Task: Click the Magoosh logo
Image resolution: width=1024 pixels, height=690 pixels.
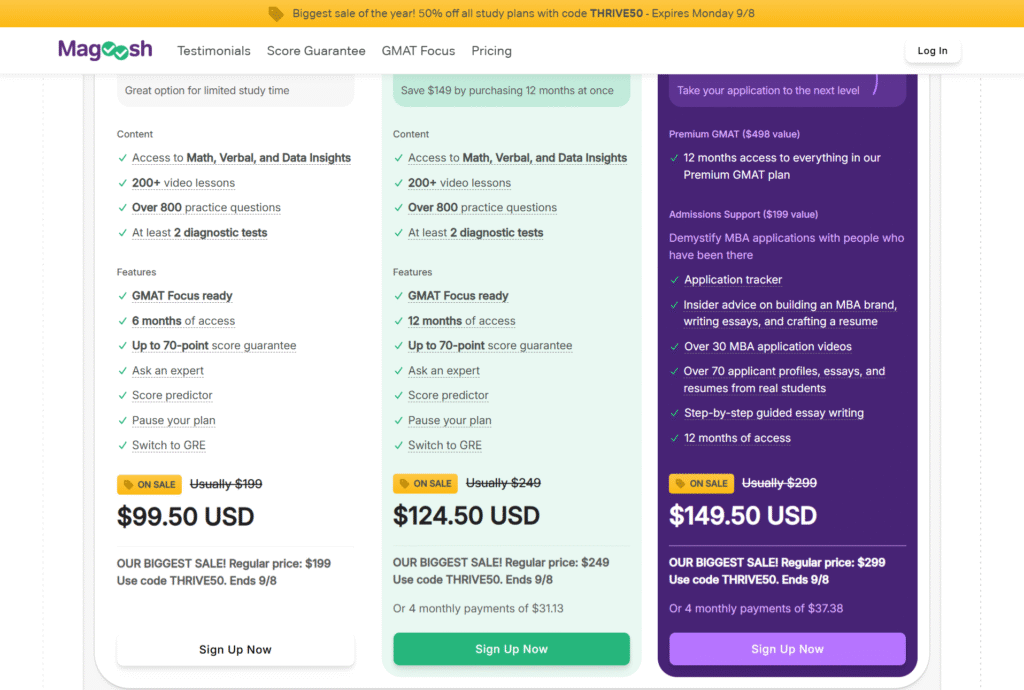Action: (105, 50)
